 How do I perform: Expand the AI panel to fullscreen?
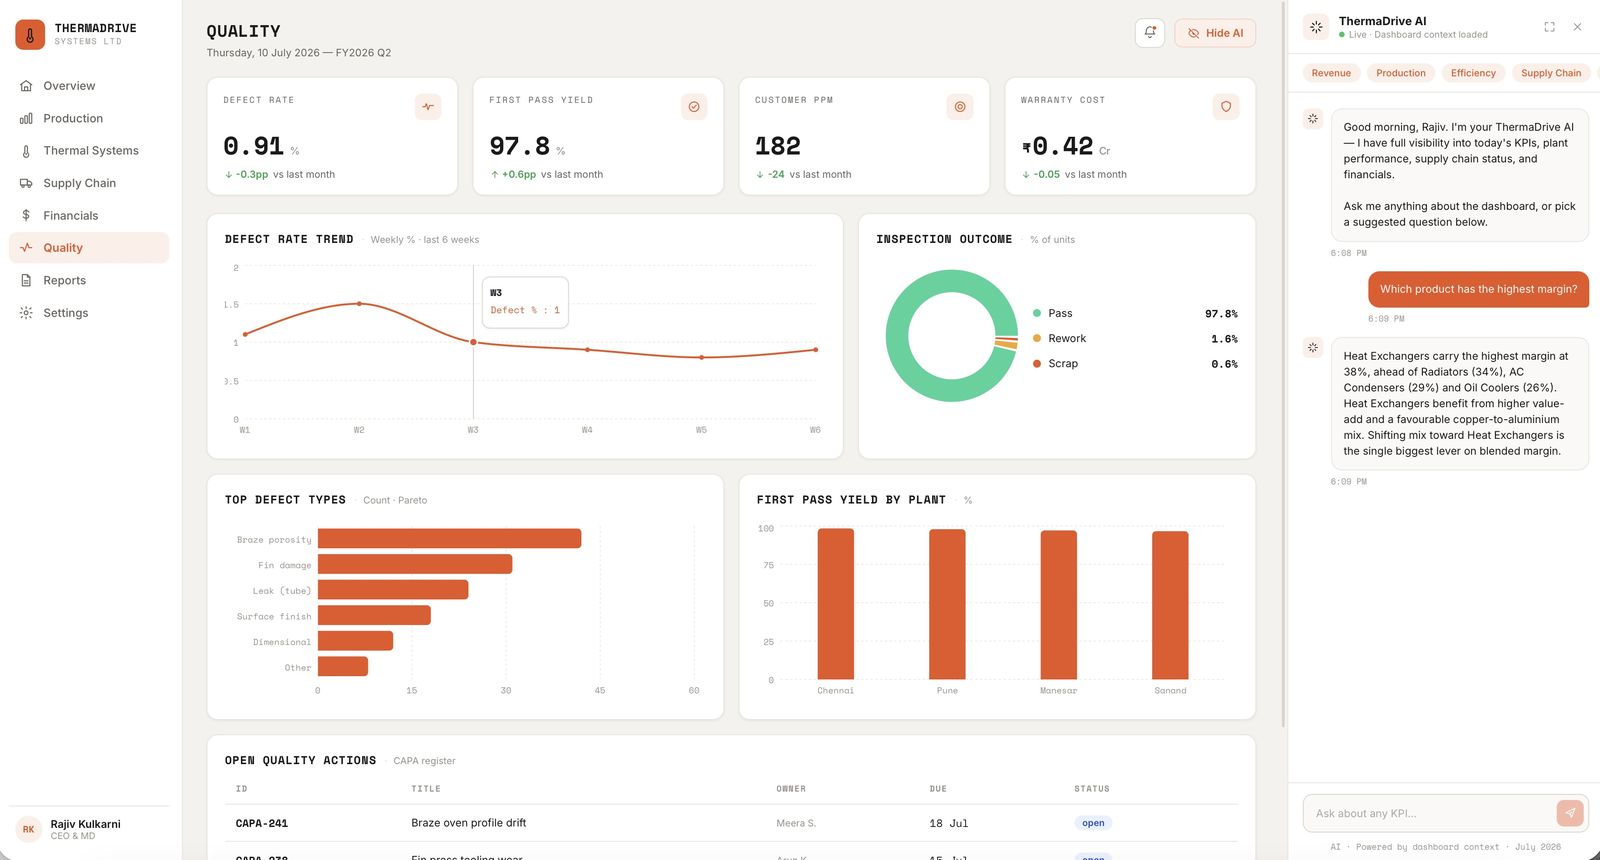click(1549, 27)
